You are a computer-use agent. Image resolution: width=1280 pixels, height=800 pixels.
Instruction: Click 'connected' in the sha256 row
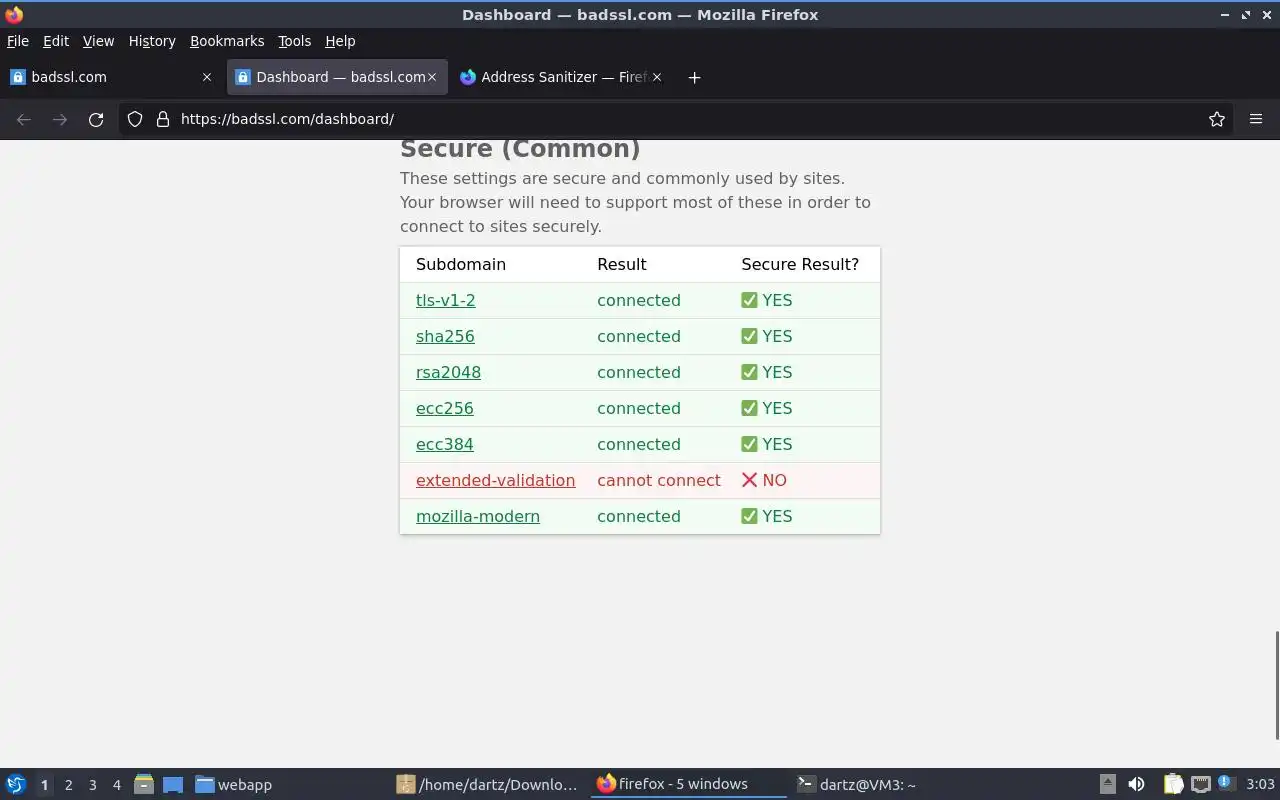click(639, 336)
